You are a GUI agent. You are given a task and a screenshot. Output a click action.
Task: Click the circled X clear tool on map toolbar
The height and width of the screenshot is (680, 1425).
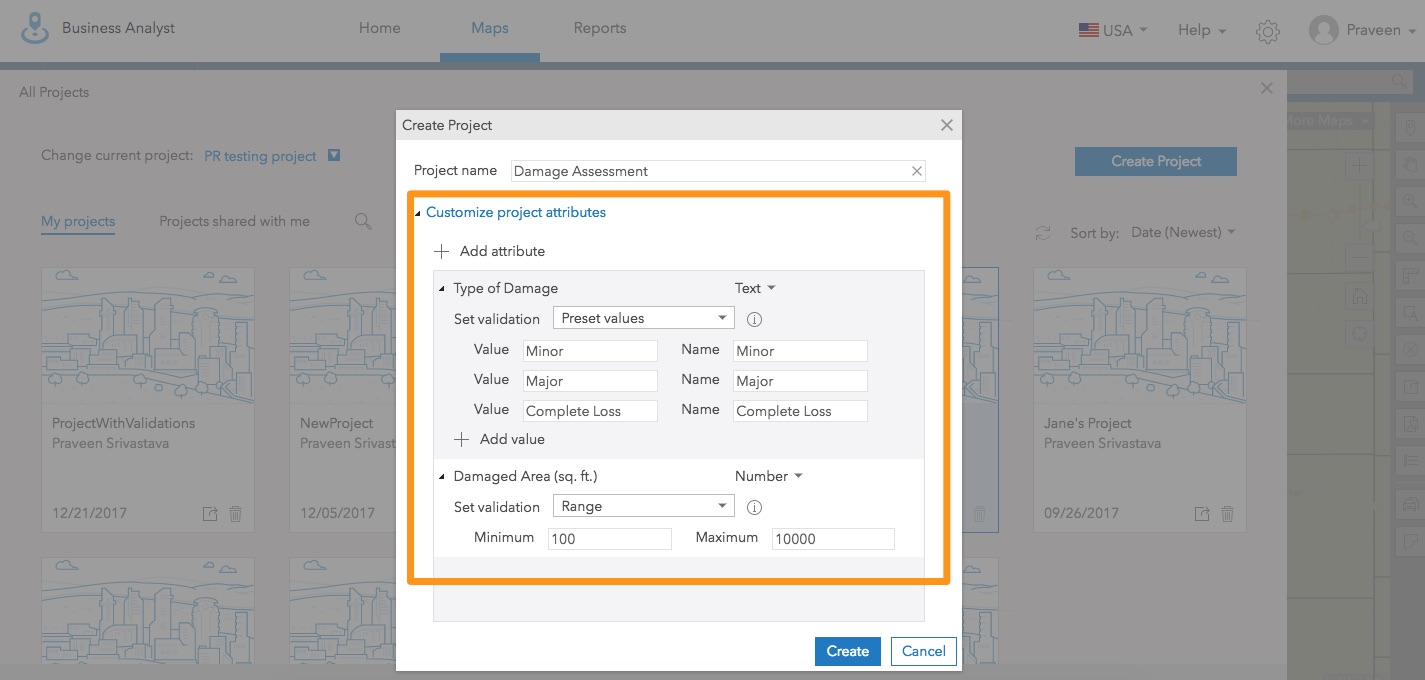1411,349
